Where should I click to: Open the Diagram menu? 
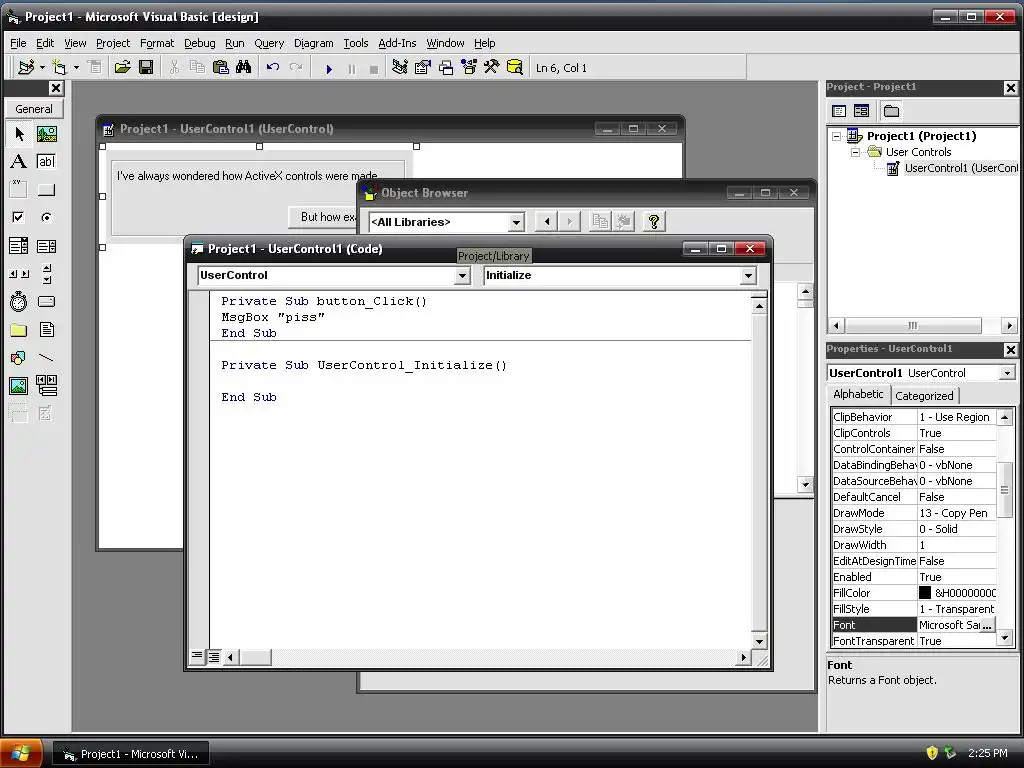coord(313,43)
